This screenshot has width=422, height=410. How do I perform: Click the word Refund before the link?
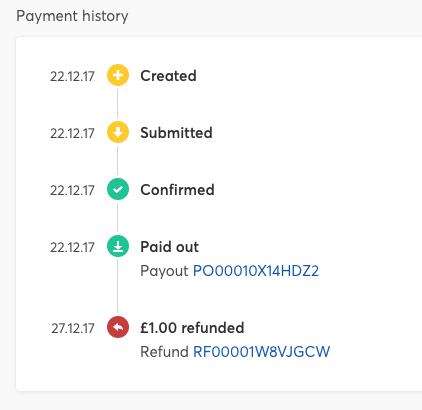(x=164, y=352)
